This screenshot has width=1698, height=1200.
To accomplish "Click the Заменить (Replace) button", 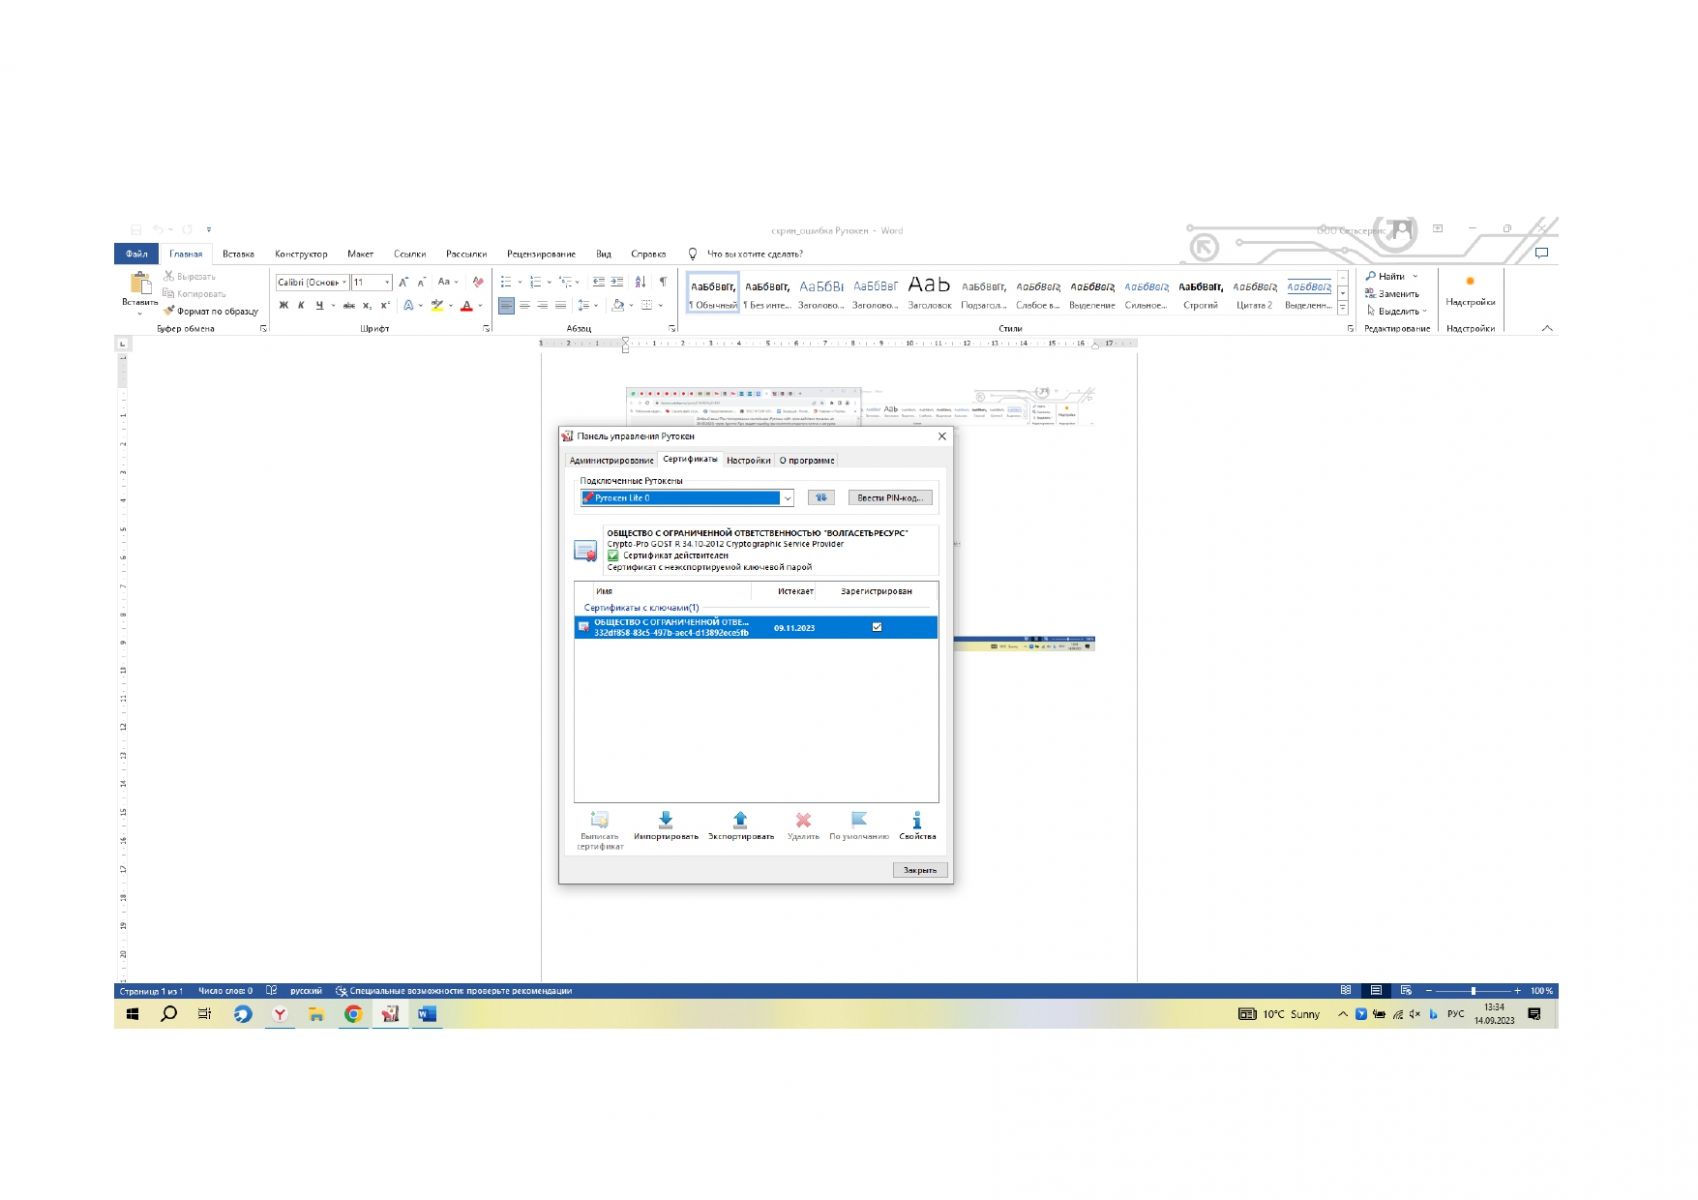I will [x=1392, y=293].
